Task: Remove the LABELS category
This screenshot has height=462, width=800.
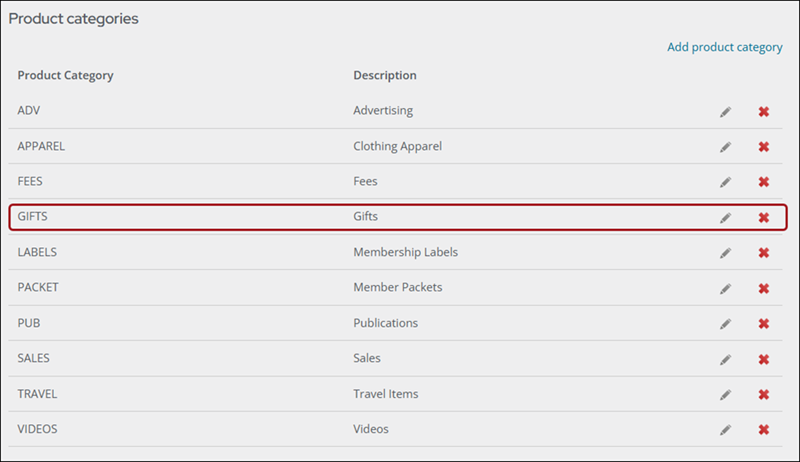Action: [763, 253]
